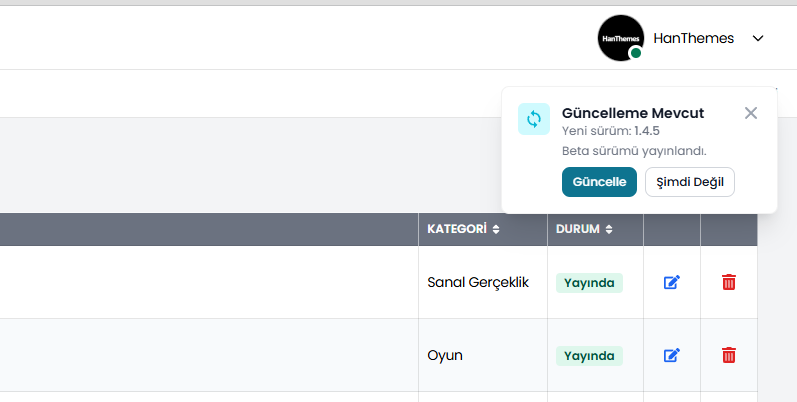Screen dimensions: 797x402
Task: Sort by the KATEGORİ column arrows
Action: [x=496, y=229]
